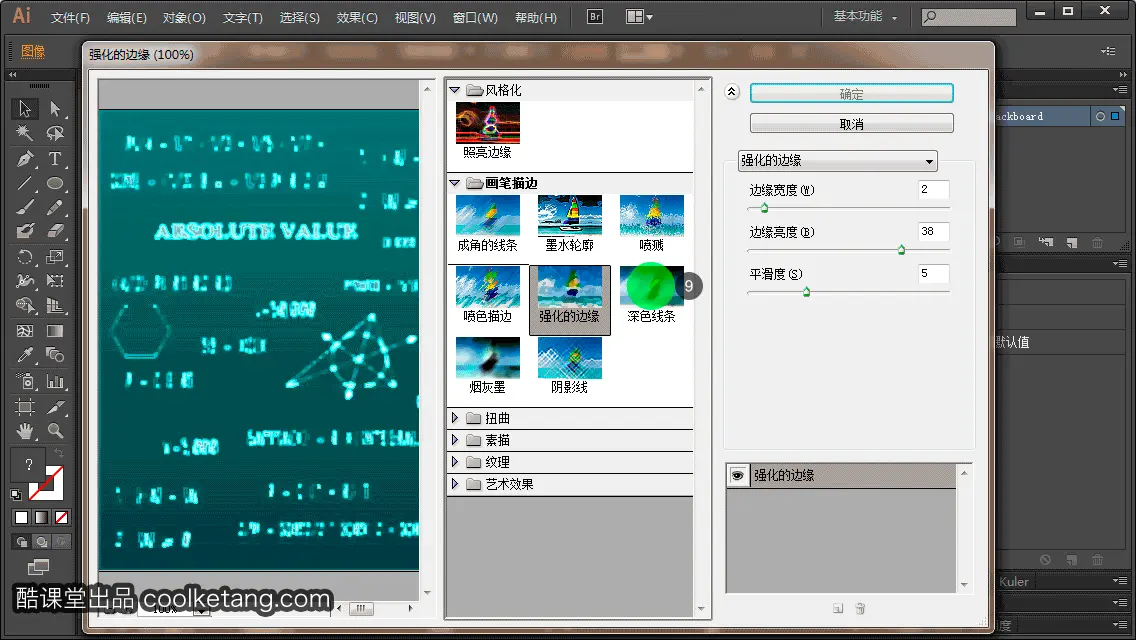Toggle target circle on Artboard layer
1136x640 pixels.
click(x=1100, y=116)
